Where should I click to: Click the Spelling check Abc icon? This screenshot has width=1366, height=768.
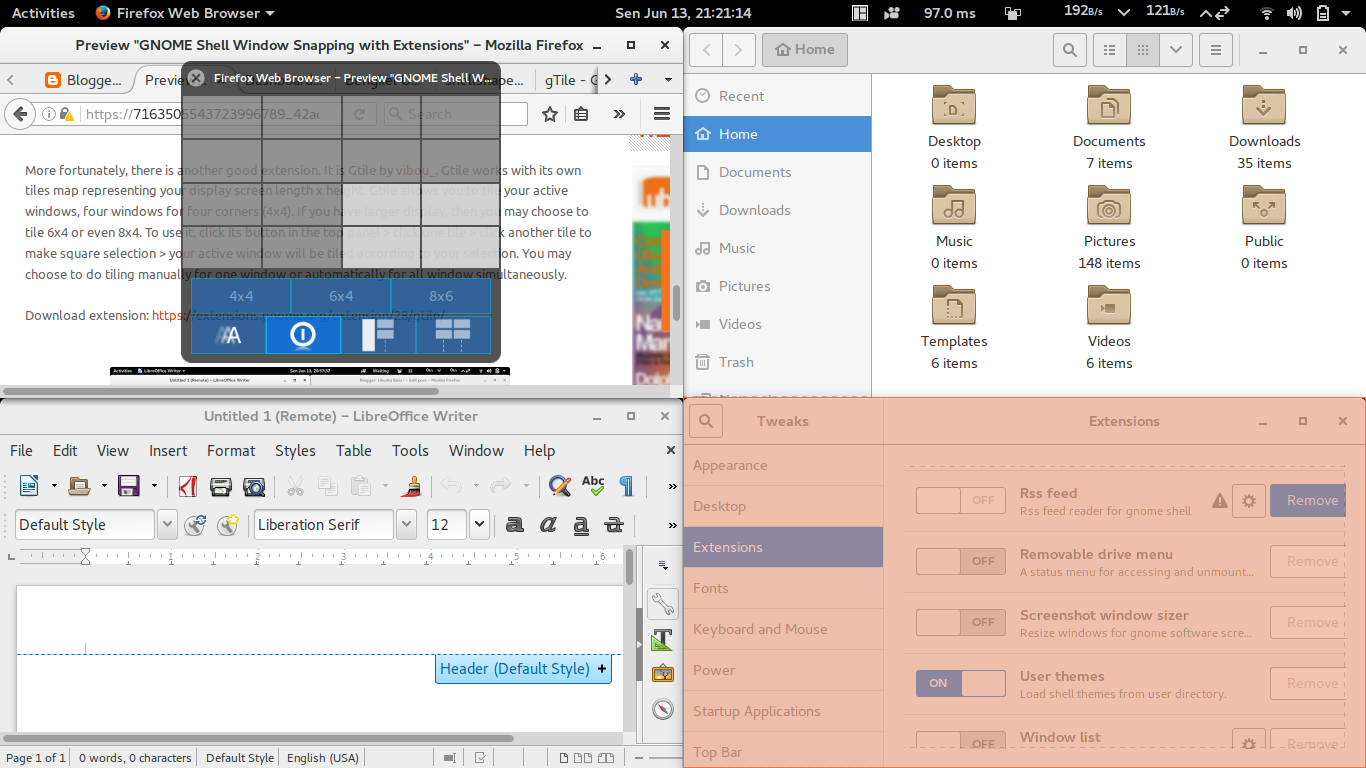[x=593, y=486]
